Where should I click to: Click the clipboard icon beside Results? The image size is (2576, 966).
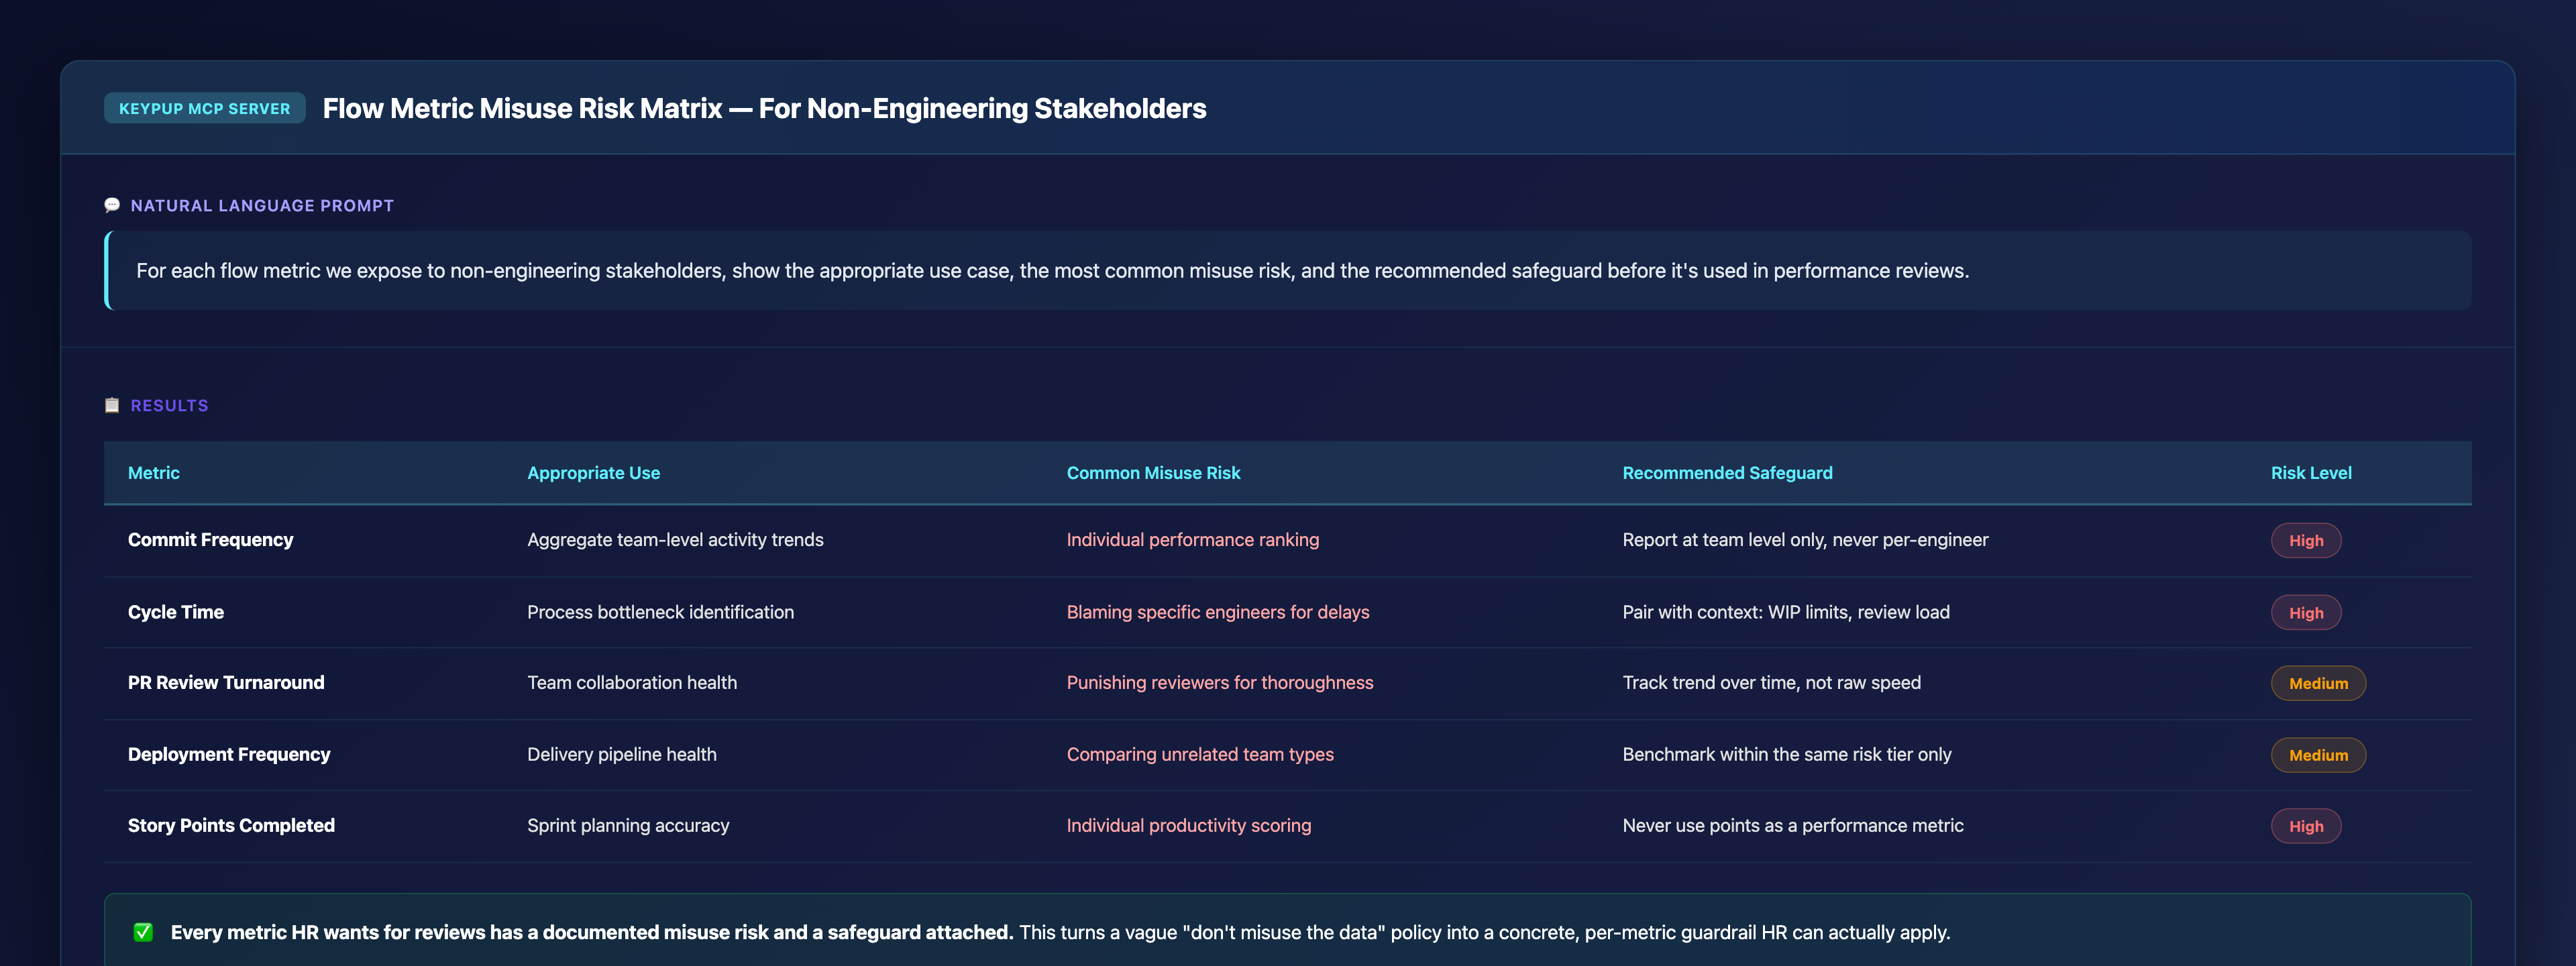point(112,405)
